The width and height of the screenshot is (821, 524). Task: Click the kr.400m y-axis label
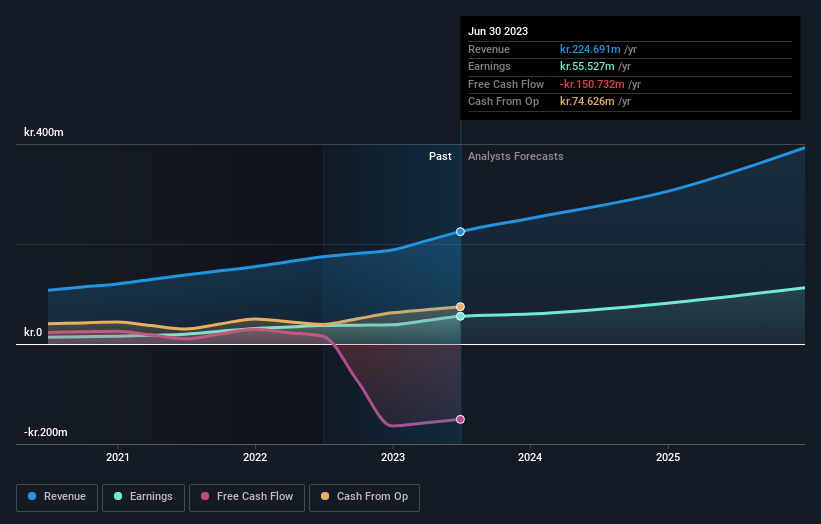pos(43,132)
